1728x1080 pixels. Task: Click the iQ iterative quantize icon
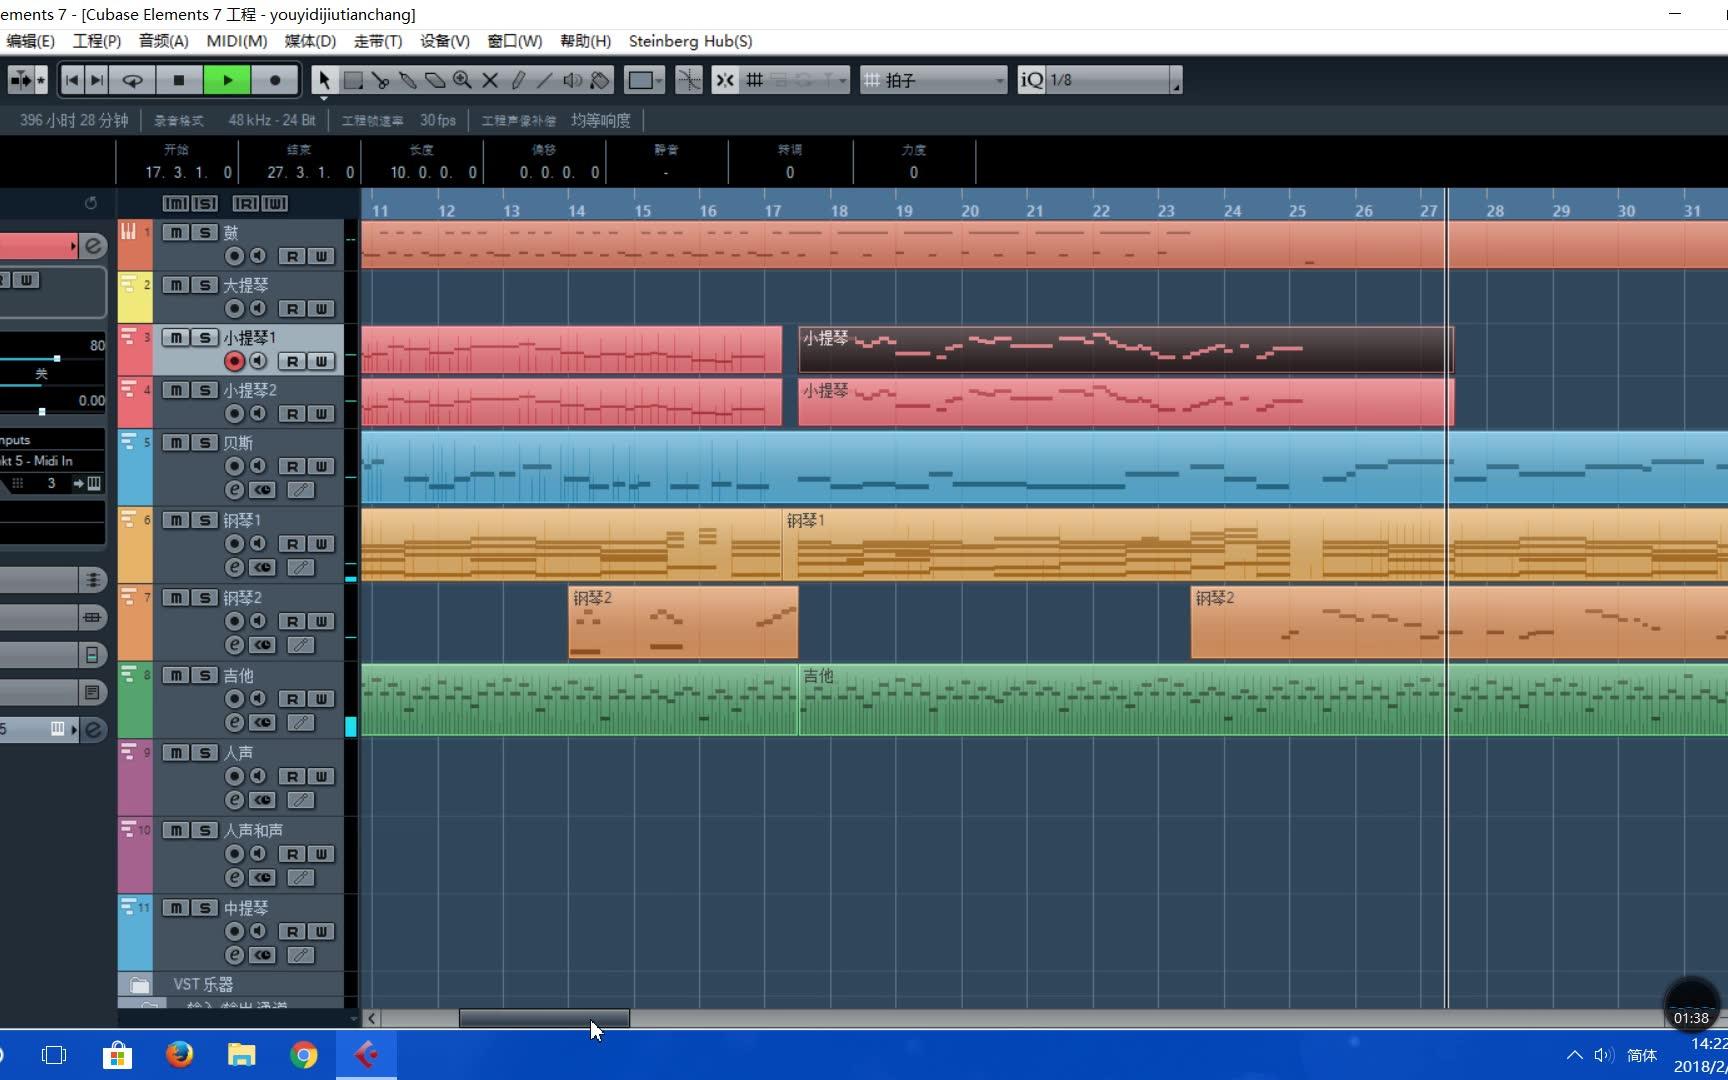coord(1031,80)
